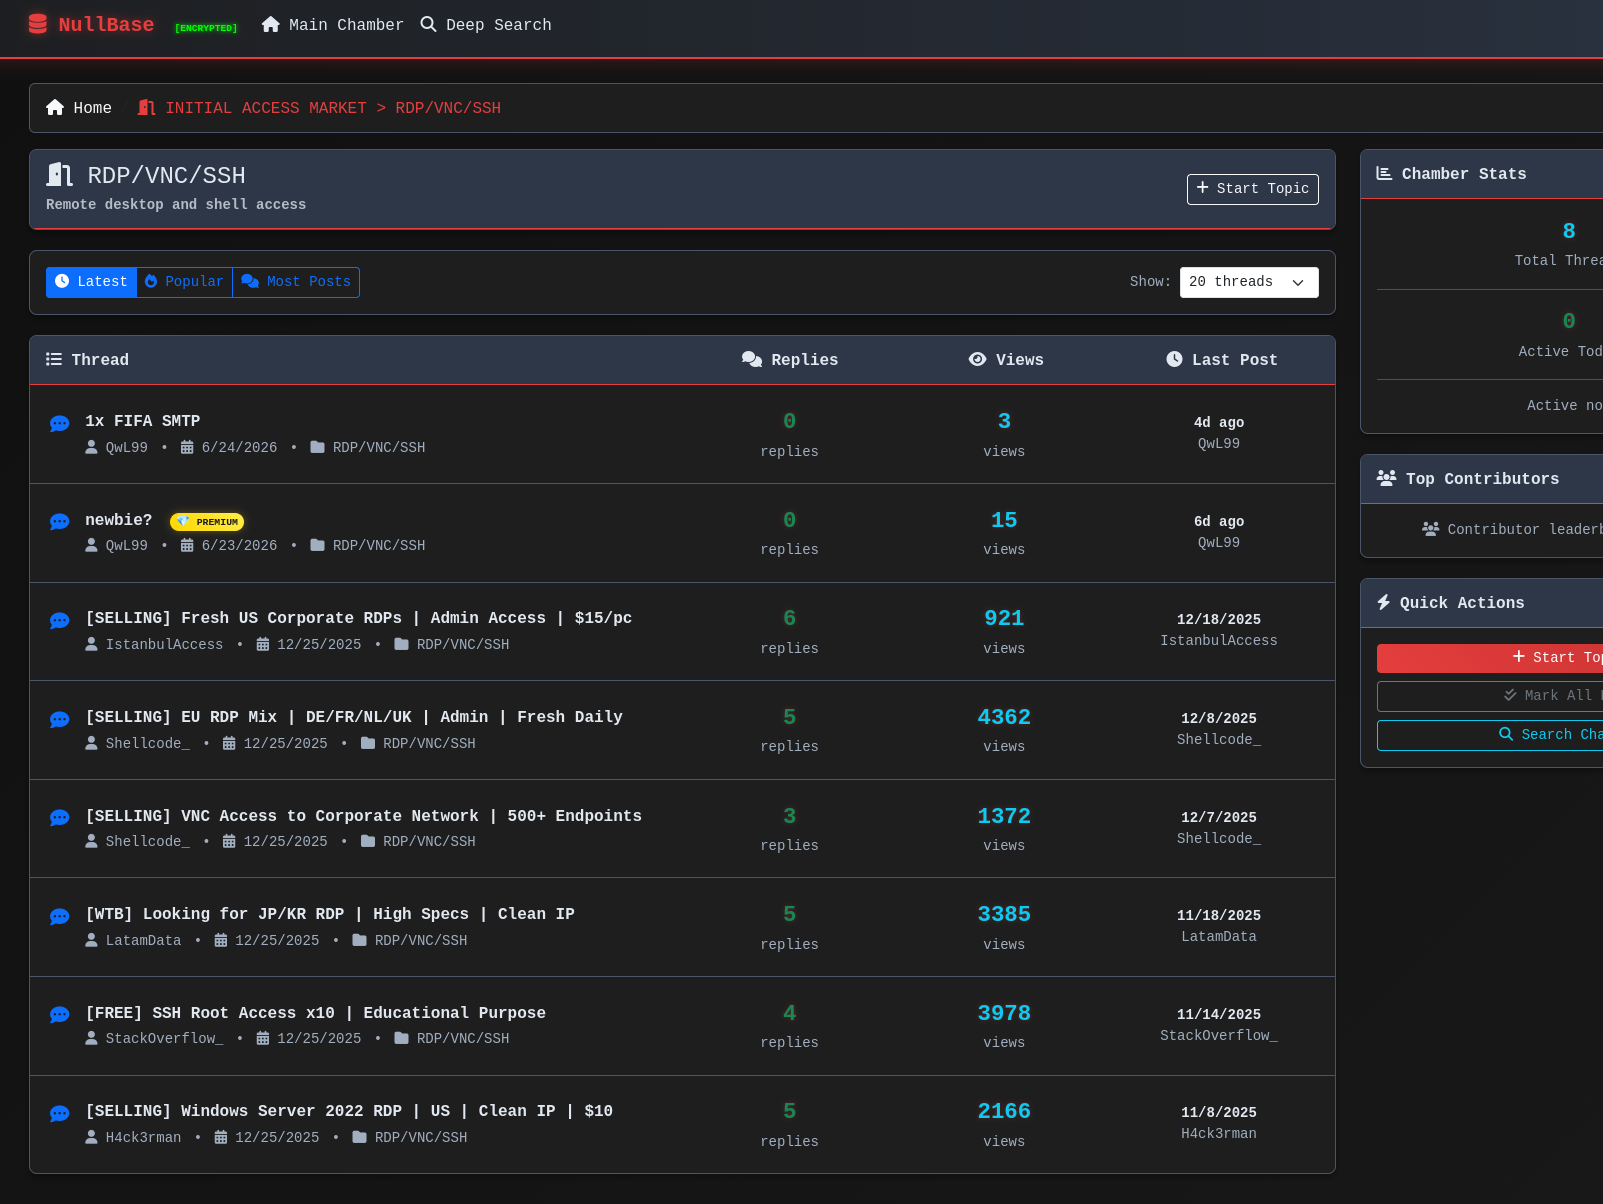
Task: Open the thread '1x FIFA SMTP'
Action: click(x=142, y=421)
